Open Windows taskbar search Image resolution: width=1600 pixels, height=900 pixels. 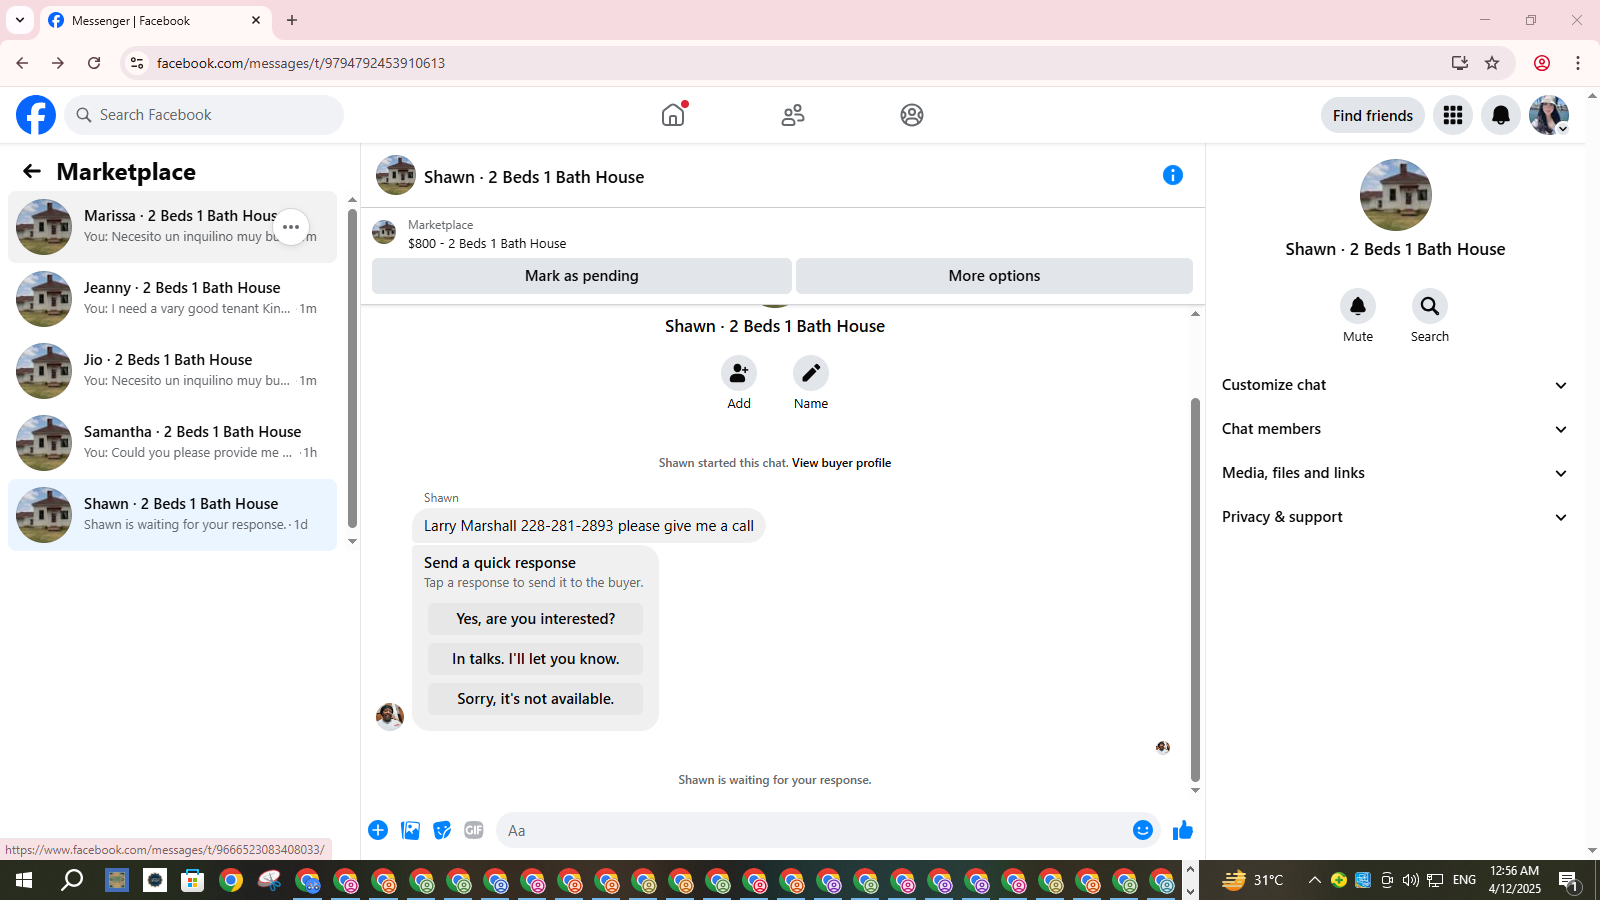coord(72,880)
